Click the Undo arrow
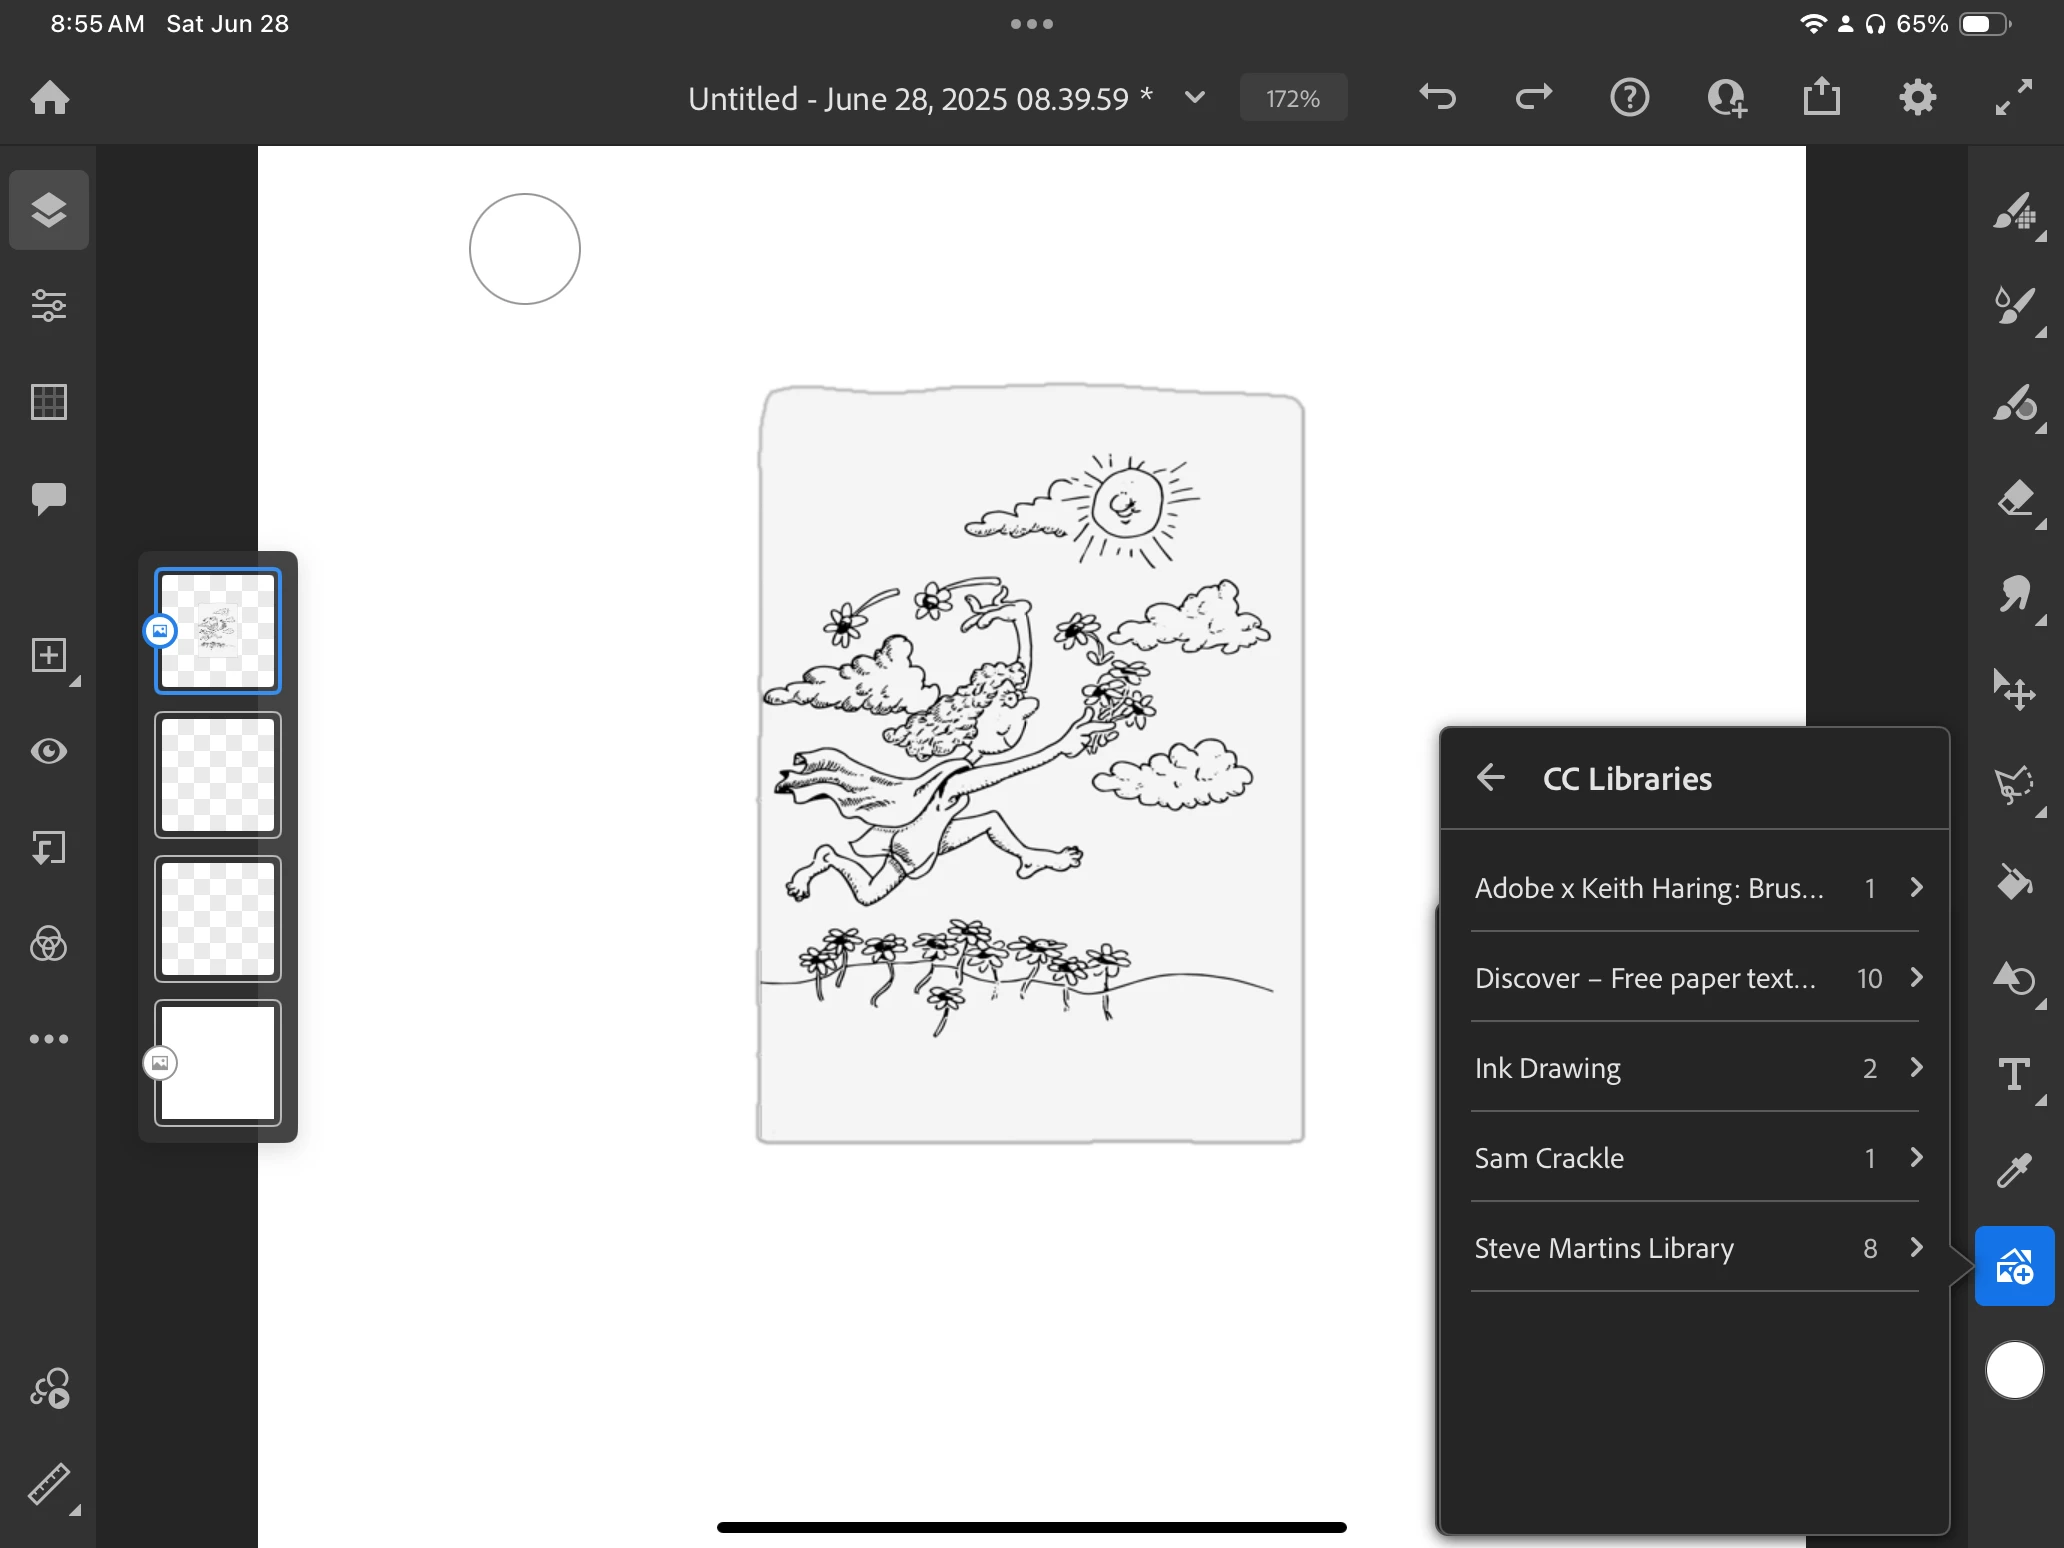Screen dimensions: 2064x1548 [x=1437, y=98]
